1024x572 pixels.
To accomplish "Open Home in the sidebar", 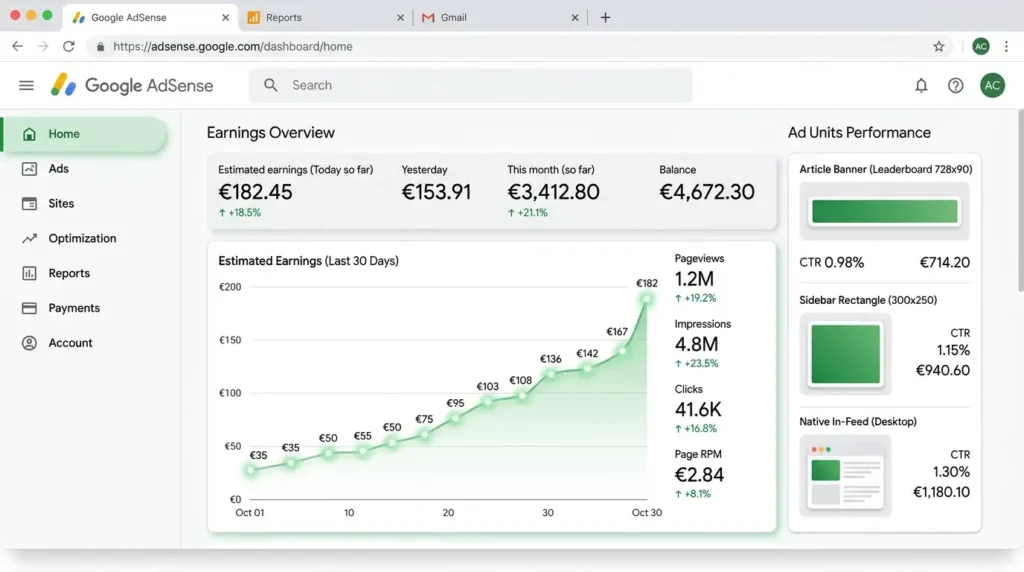I will 85,134.
